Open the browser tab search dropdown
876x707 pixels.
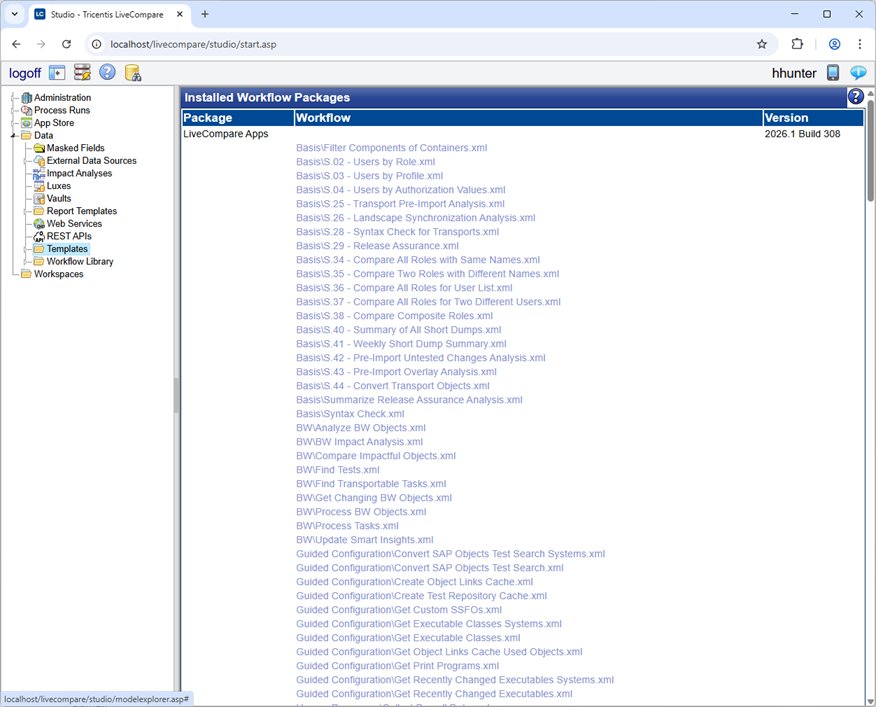[15, 15]
